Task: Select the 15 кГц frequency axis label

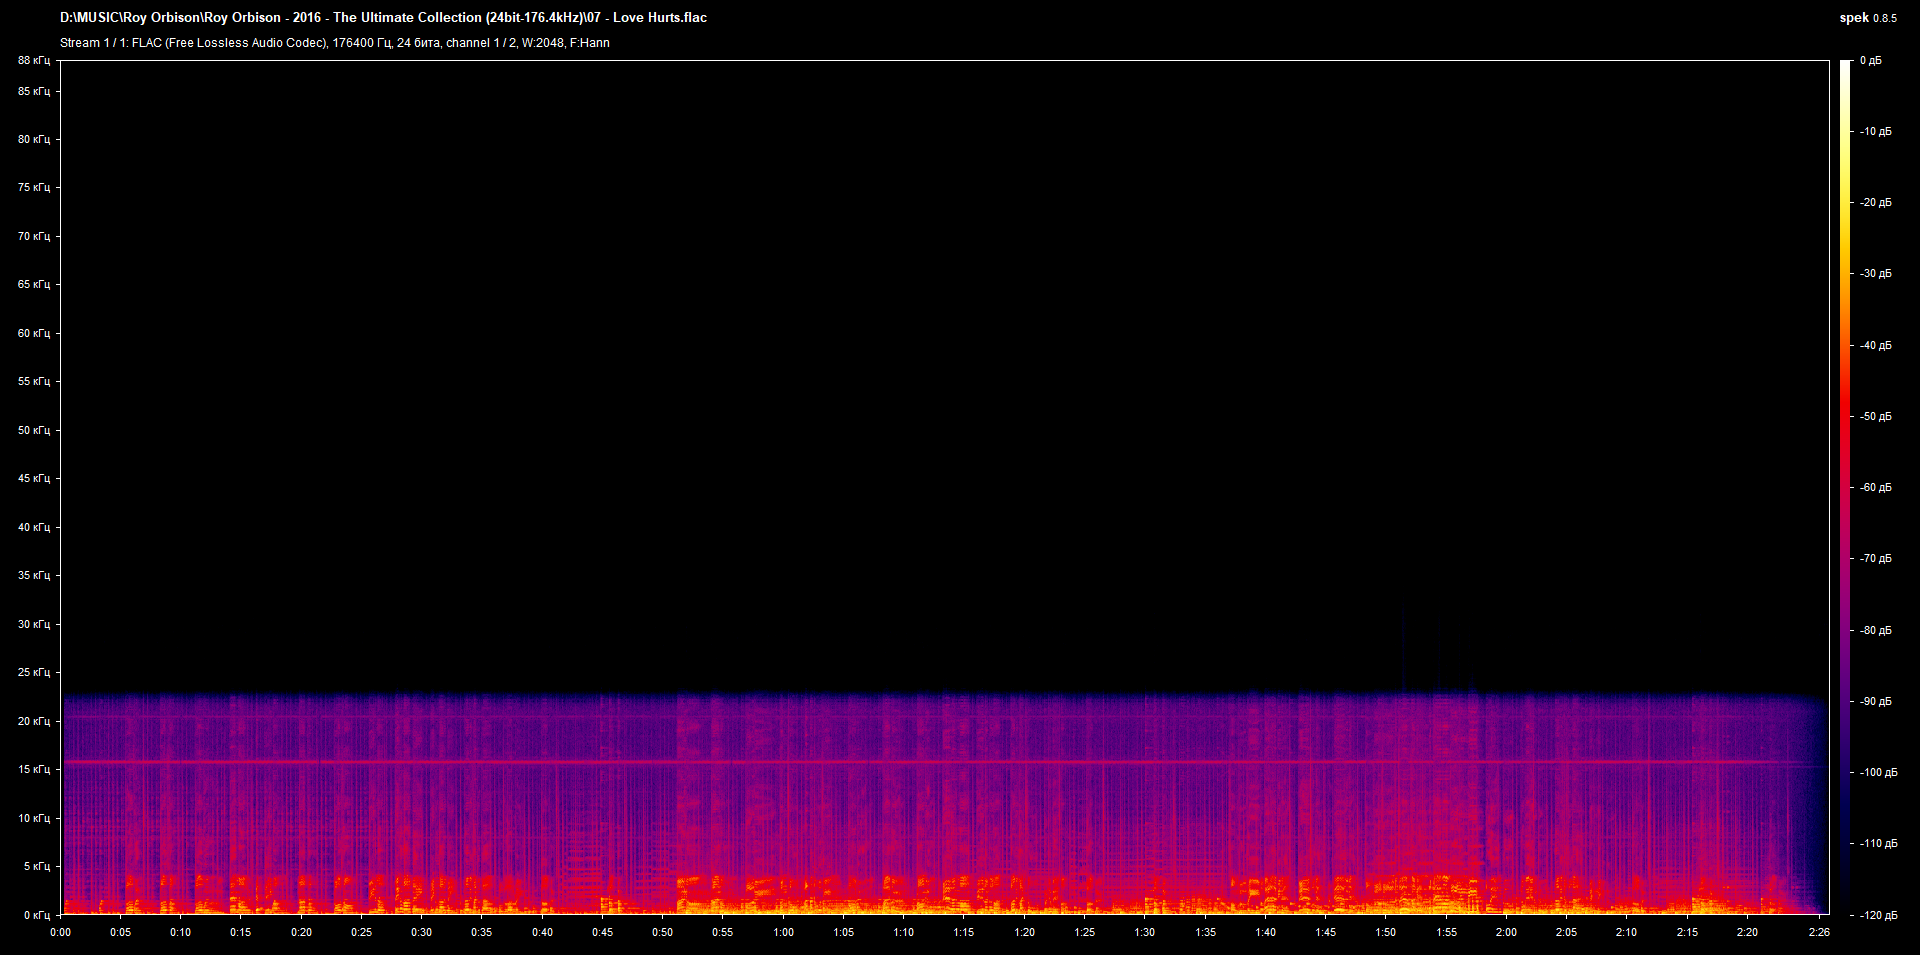Action: pos(33,769)
